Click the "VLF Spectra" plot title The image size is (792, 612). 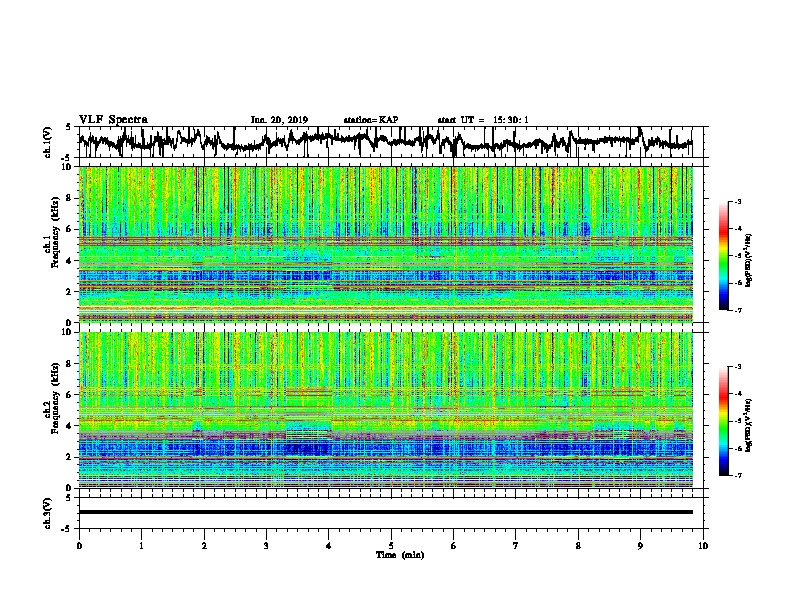(x=113, y=120)
